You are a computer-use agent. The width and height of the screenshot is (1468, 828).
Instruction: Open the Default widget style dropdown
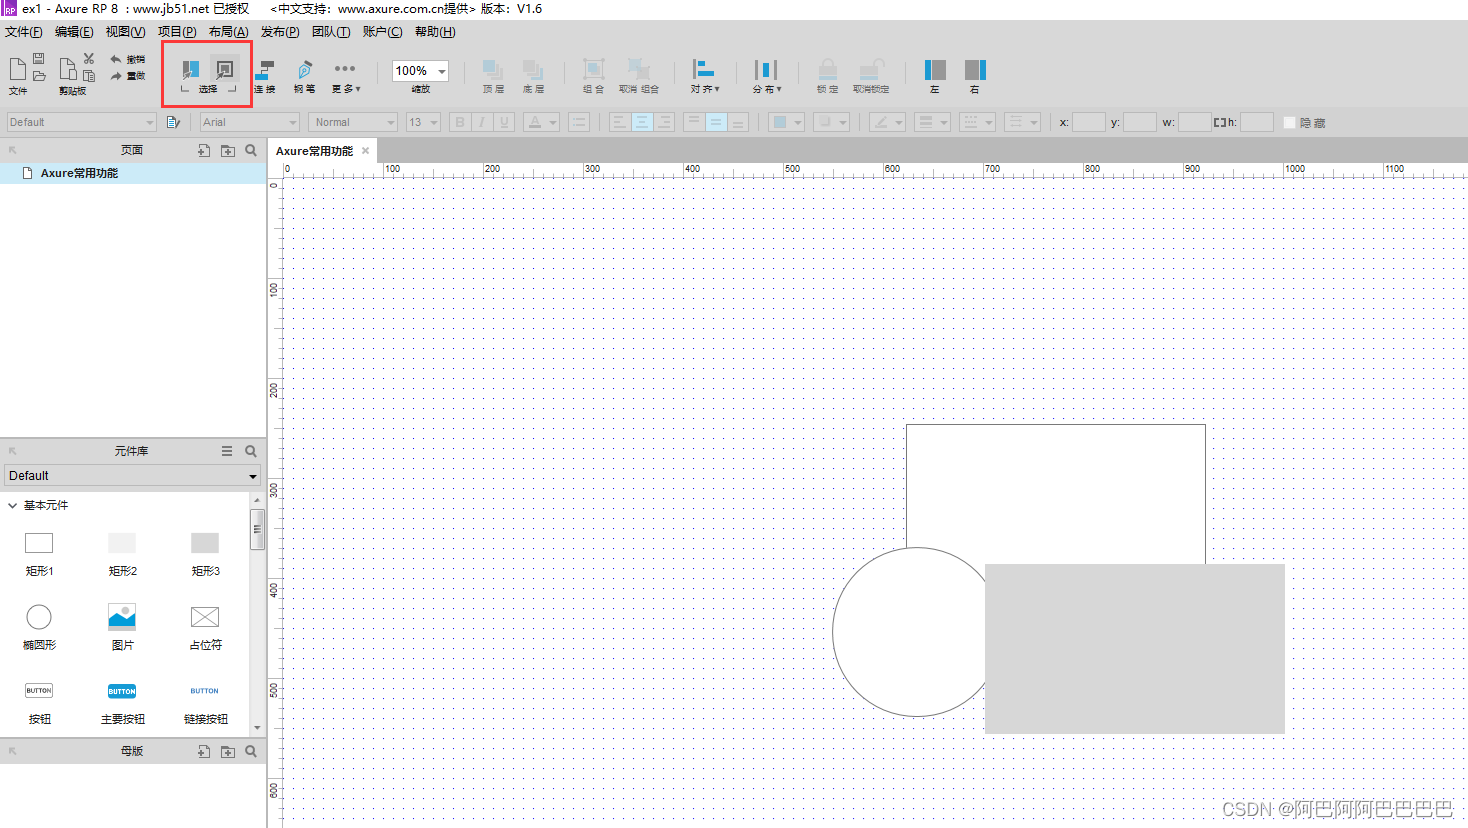pyautogui.click(x=81, y=122)
